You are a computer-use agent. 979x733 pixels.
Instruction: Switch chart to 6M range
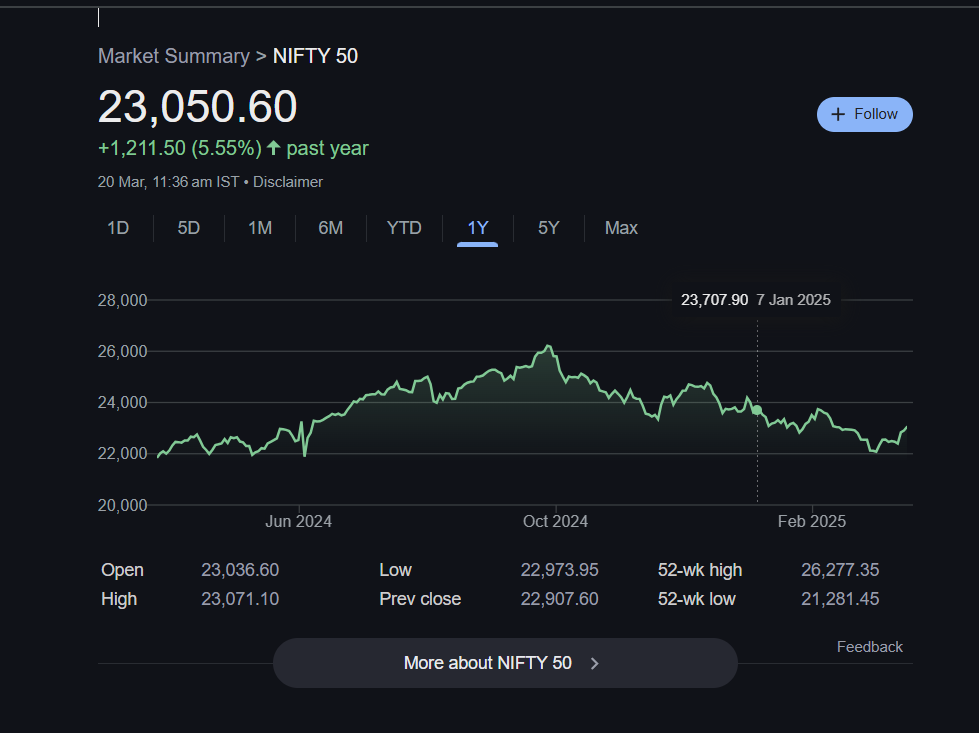click(331, 228)
